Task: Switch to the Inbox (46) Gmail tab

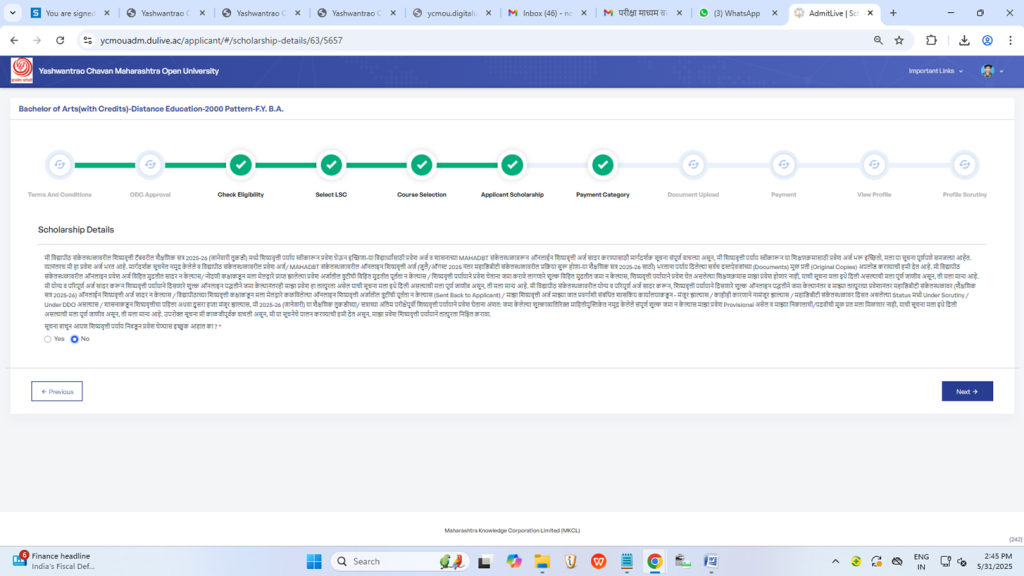Action: point(545,13)
